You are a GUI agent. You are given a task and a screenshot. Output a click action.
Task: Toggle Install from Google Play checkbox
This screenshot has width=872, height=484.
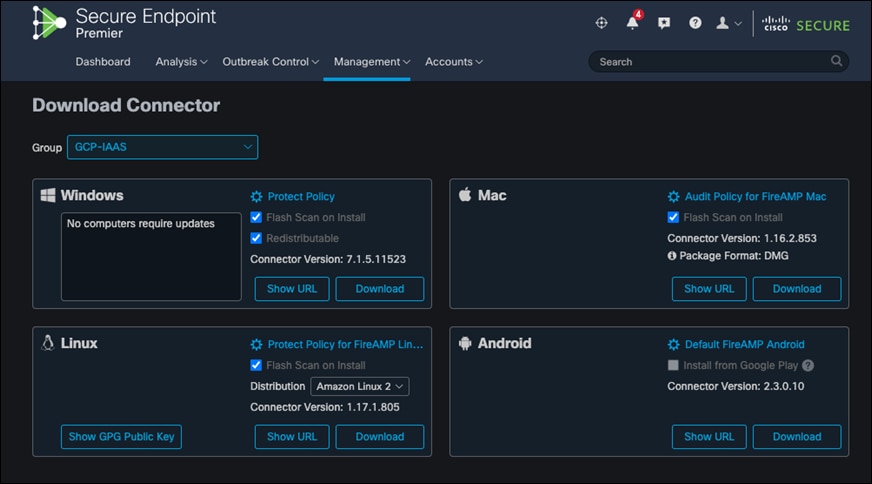pos(673,365)
